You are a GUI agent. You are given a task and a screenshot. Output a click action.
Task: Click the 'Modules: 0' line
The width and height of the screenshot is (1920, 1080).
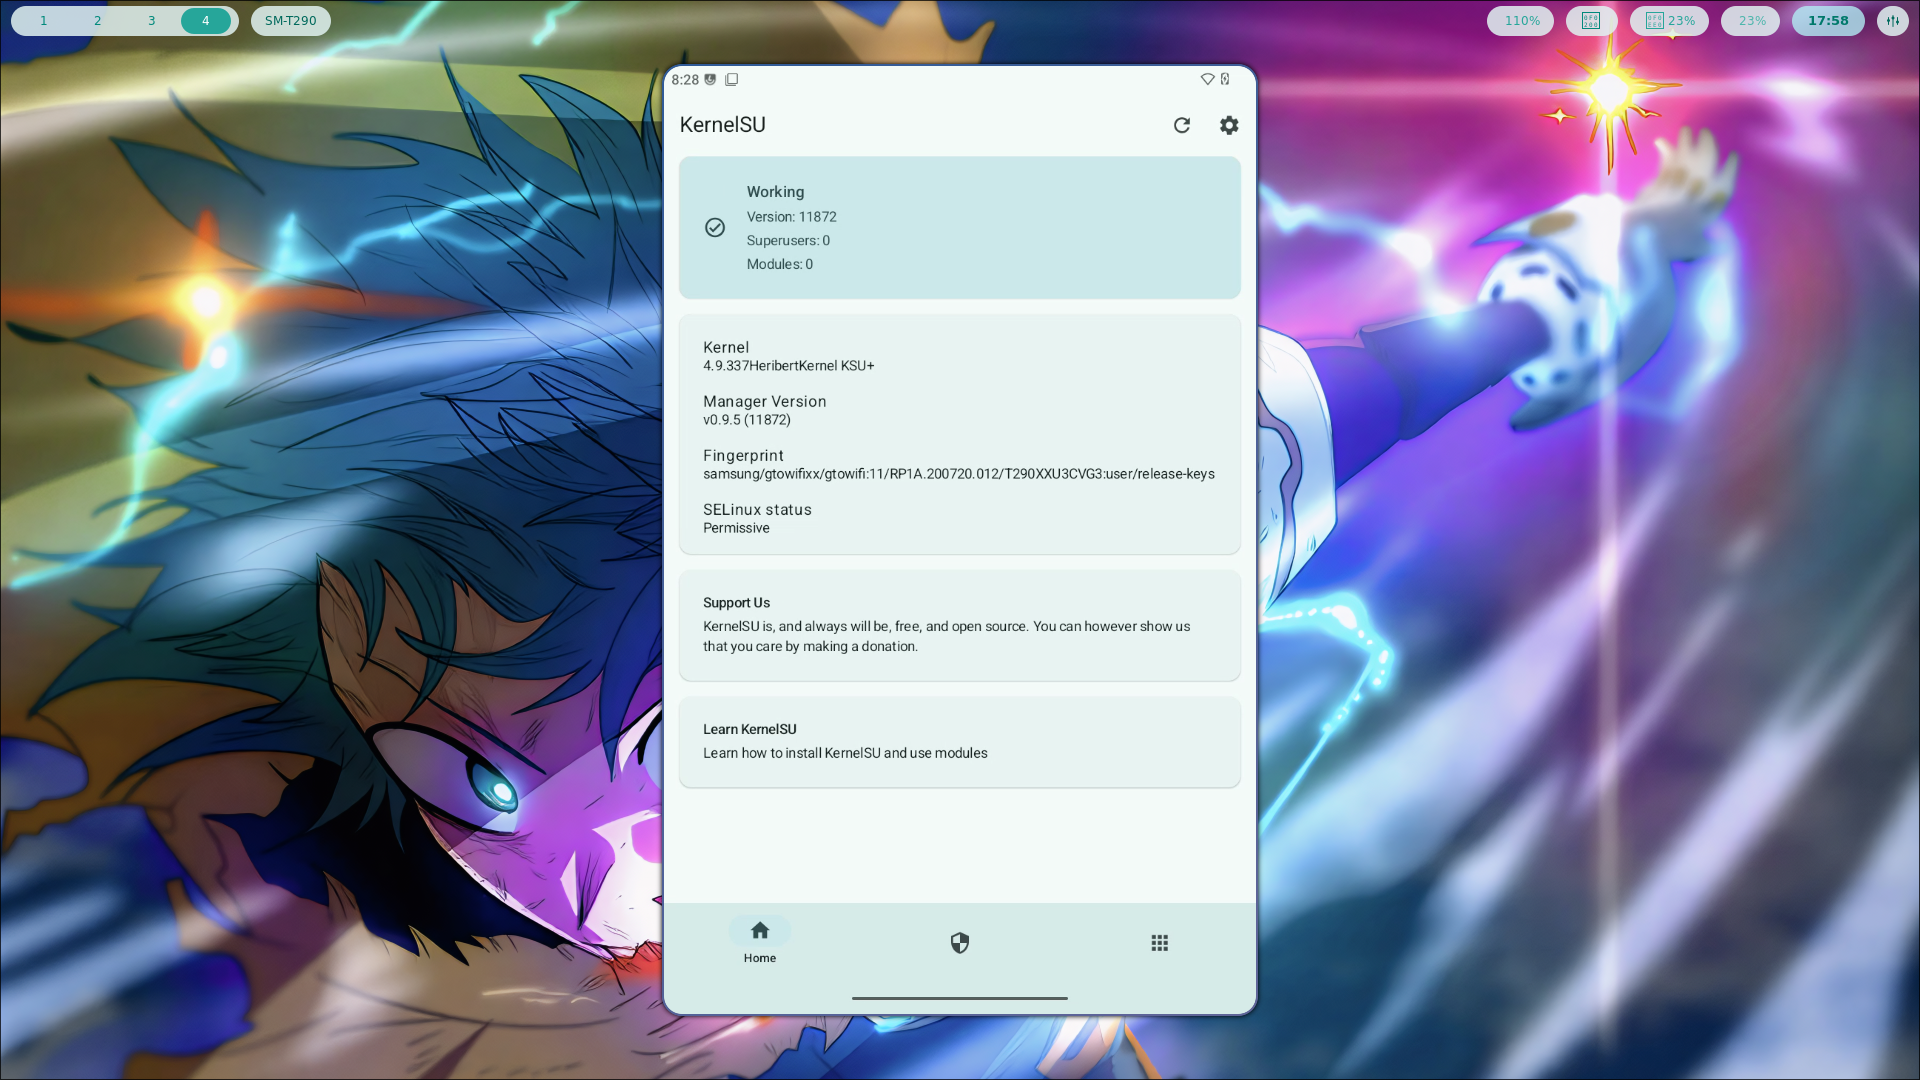coord(780,265)
